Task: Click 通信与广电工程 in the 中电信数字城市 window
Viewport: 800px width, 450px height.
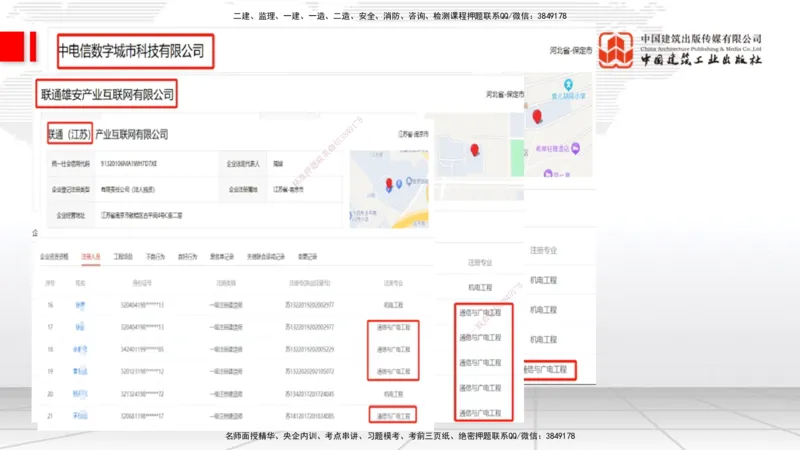Action: (545, 369)
